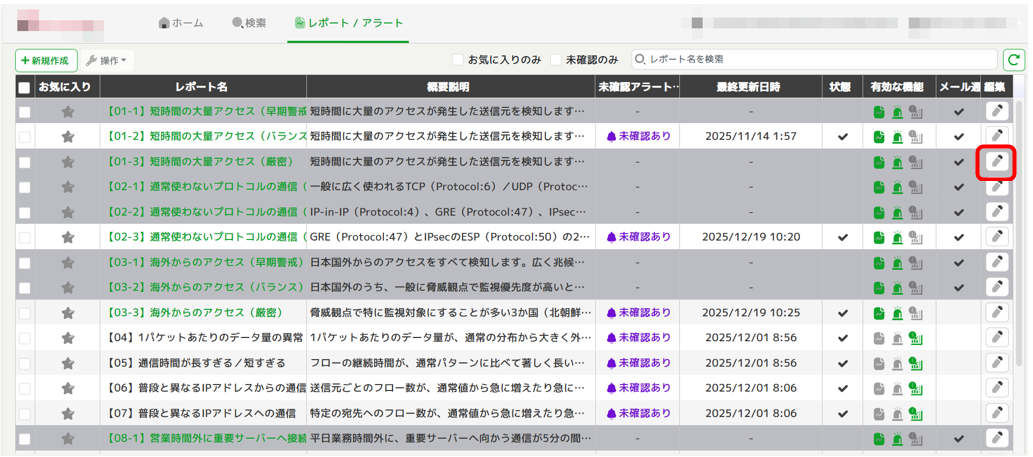Open report 【02-1】通常使わないプロトコルの通信

pos(206,187)
